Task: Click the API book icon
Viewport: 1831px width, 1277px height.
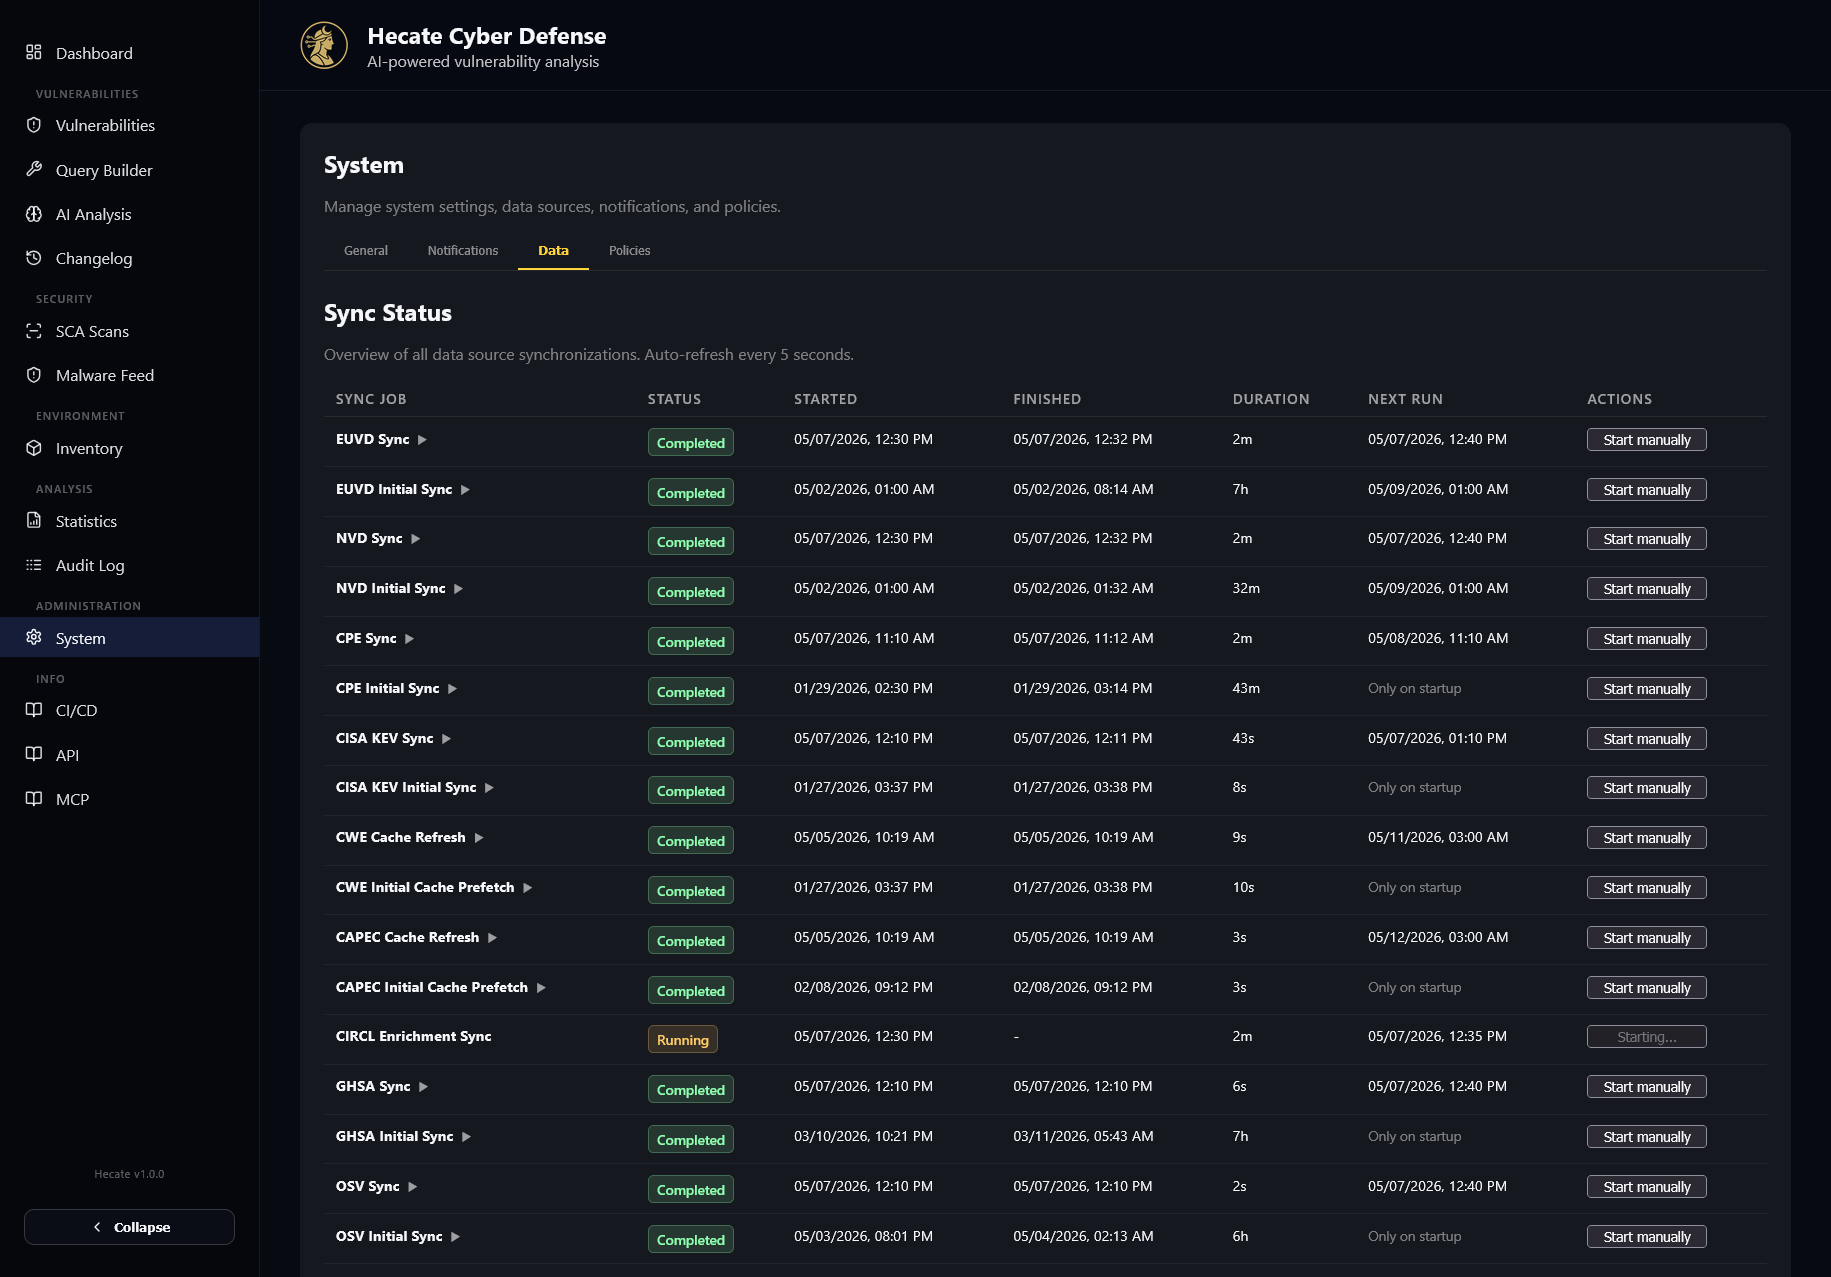Action: point(34,754)
